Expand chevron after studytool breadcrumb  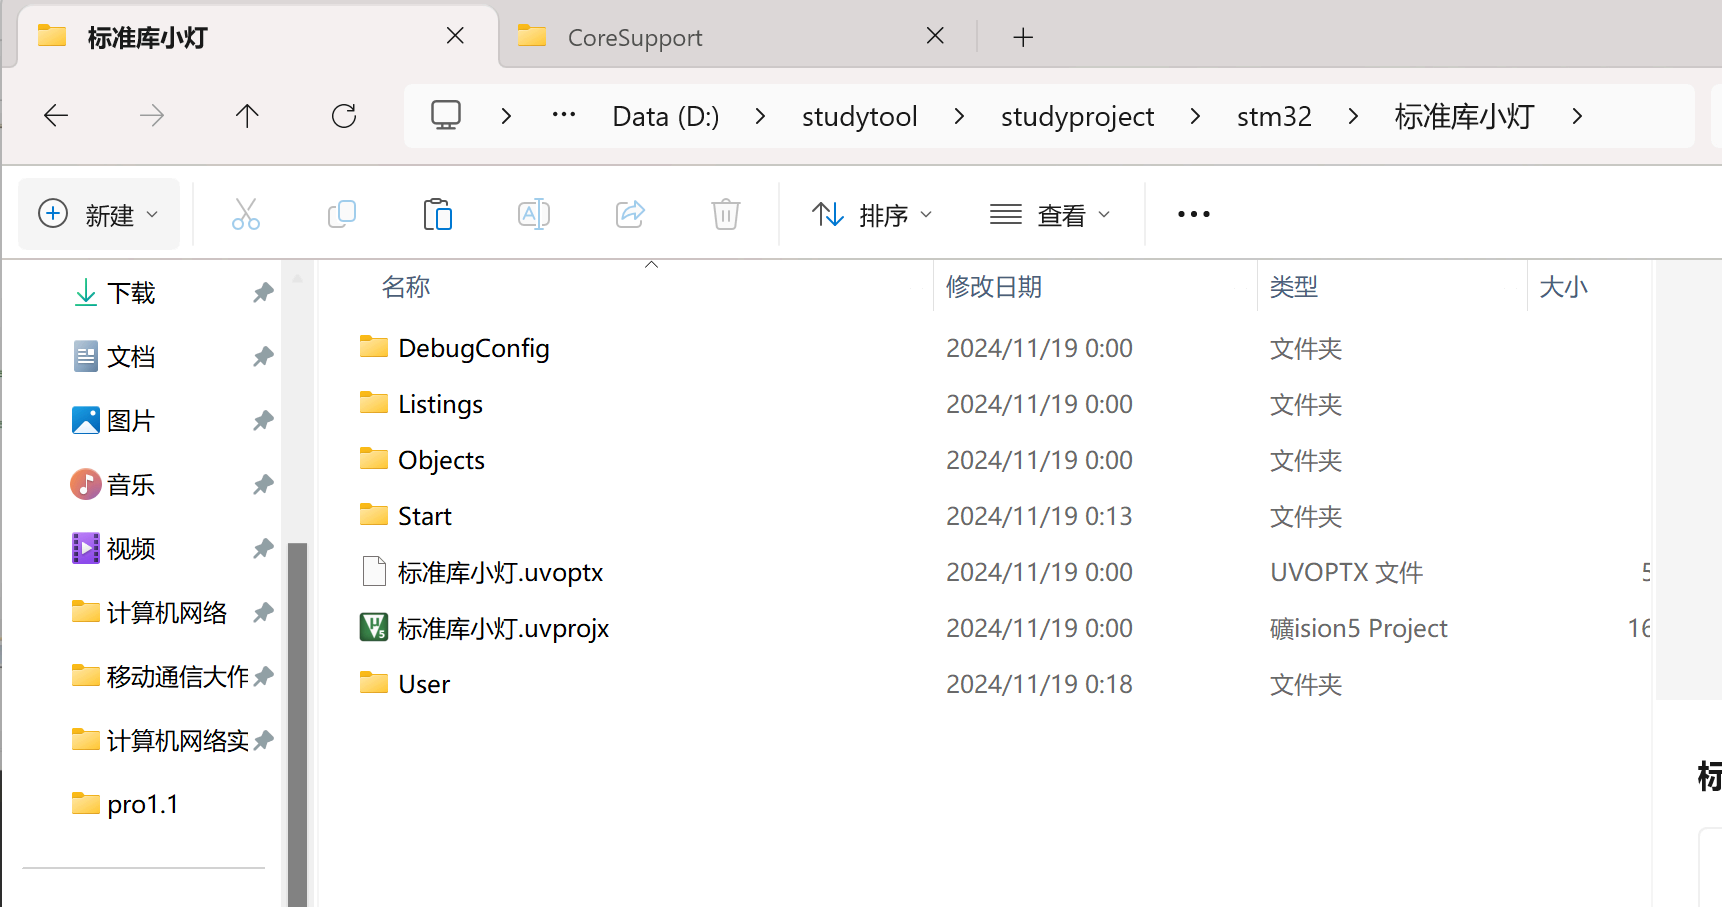[959, 116]
